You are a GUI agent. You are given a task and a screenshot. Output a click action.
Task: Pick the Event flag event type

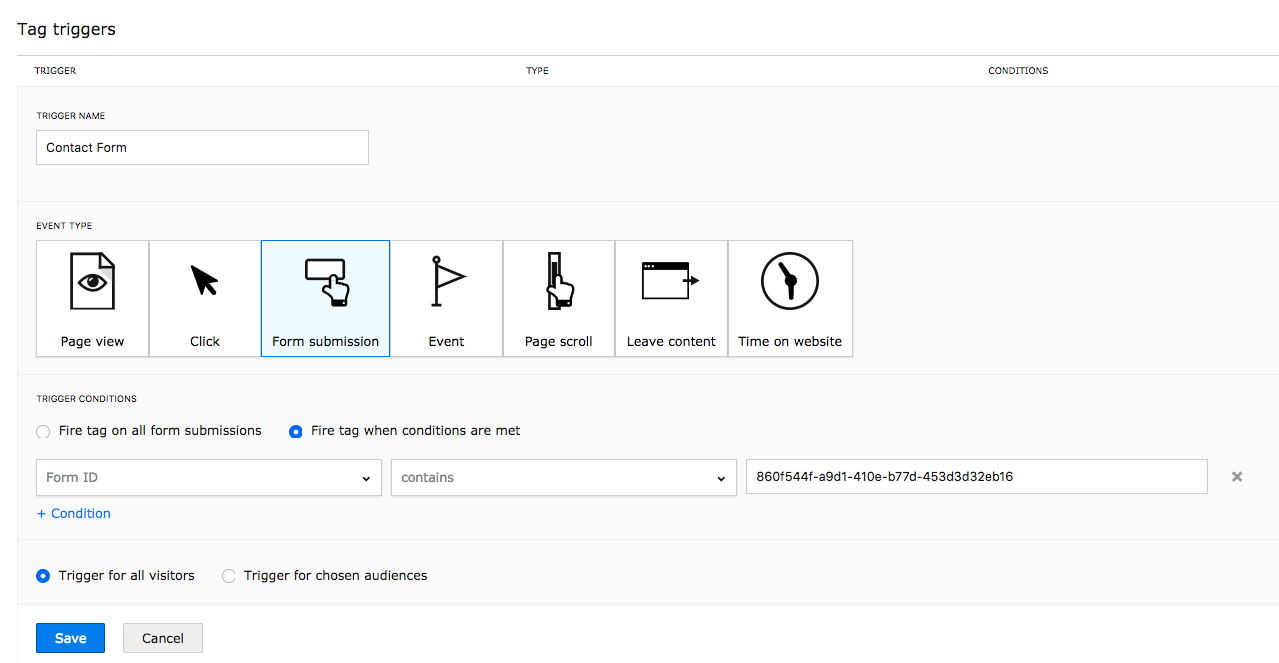[x=446, y=298]
